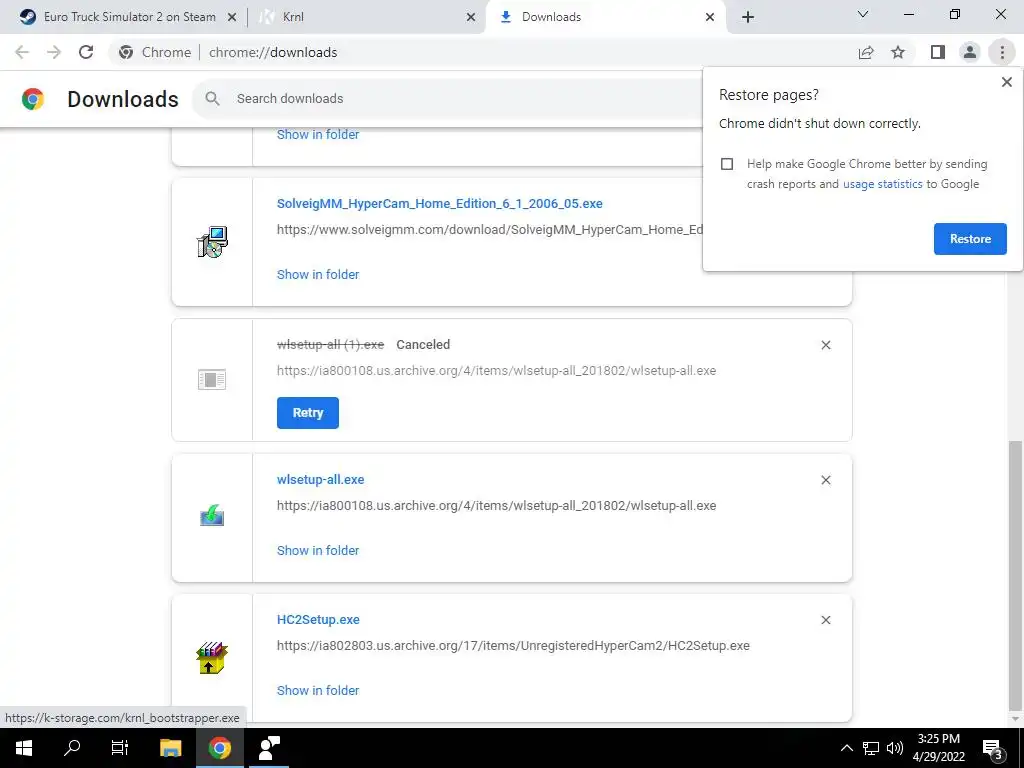Enable sending crash reports checkbox
1024x768 pixels.
[727, 164]
